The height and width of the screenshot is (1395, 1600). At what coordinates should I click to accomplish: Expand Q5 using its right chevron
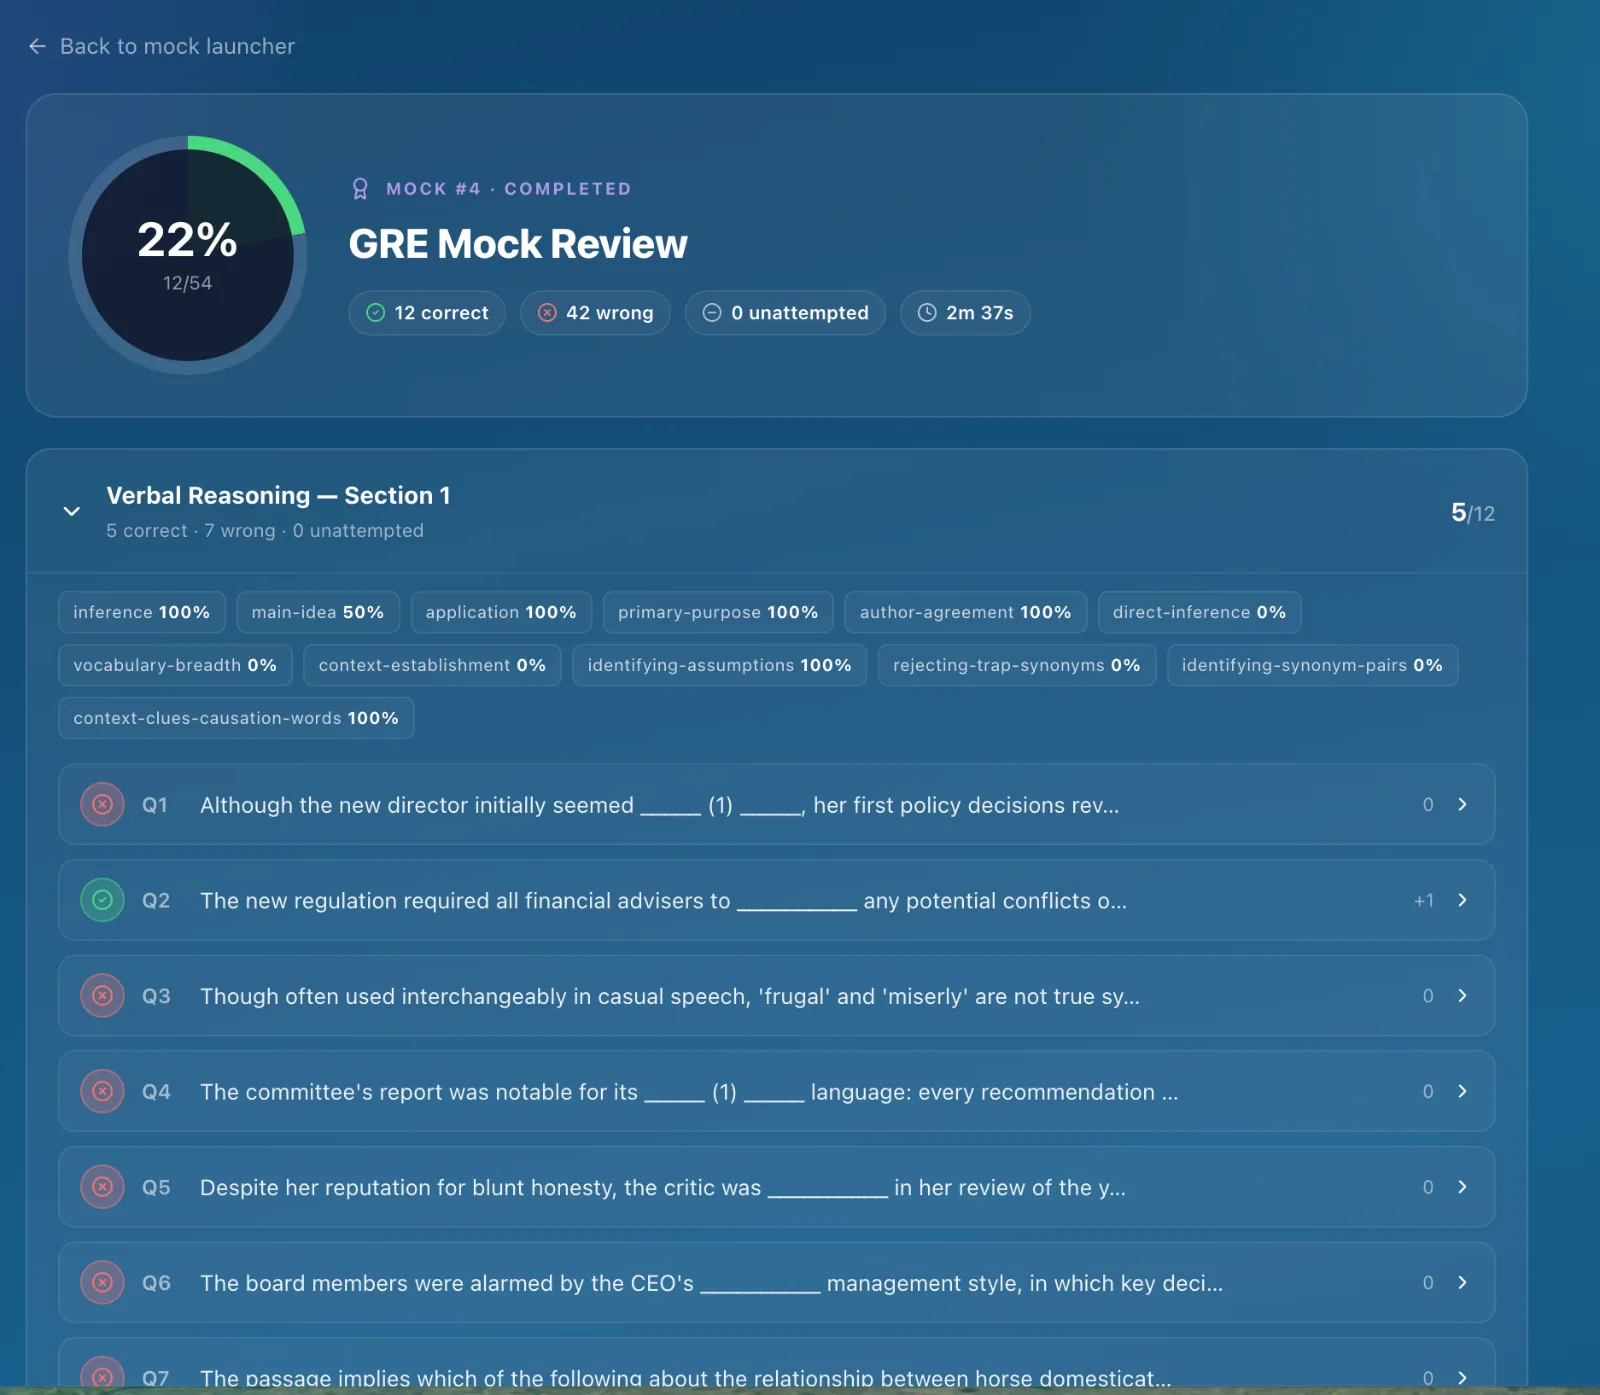click(x=1462, y=1187)
